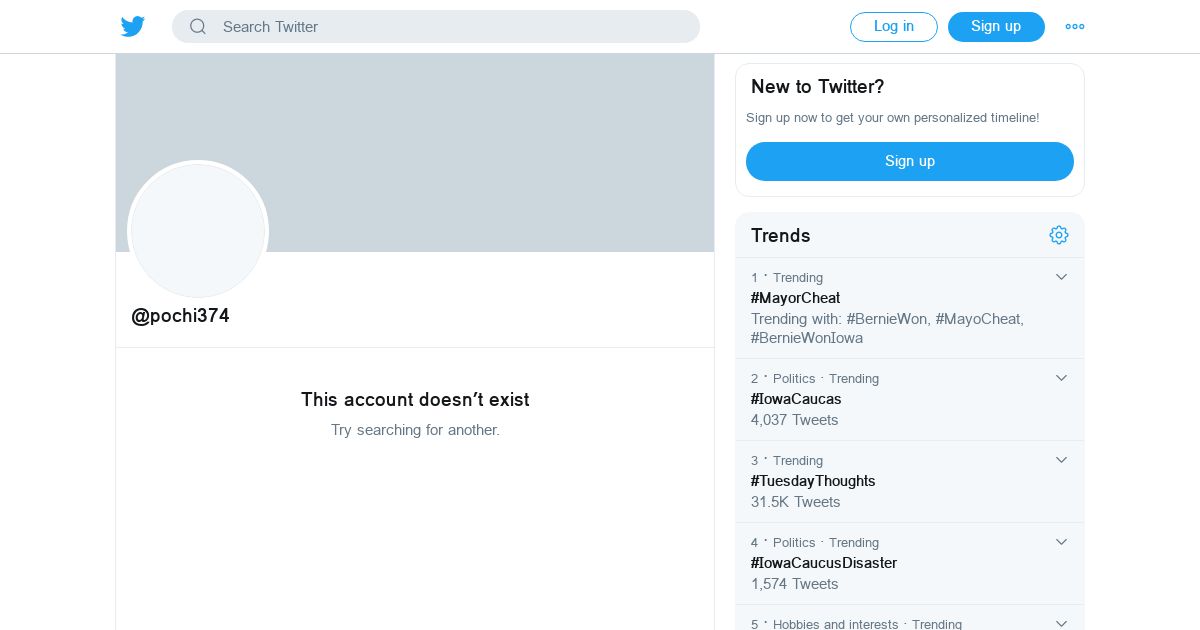Click the search magnifier icon
Viewport: 1200px width, 630px height.
click(x=198, y=27)
